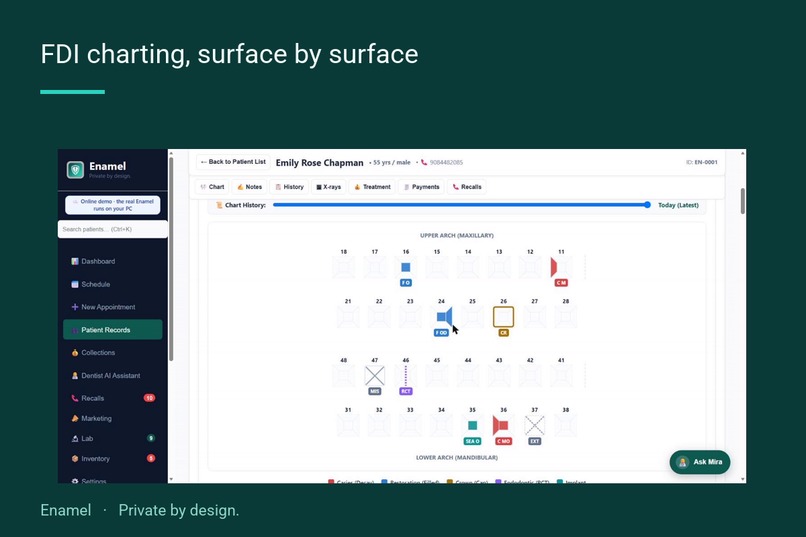Switch to the patient Recalls tab

[x=467, y=187]
